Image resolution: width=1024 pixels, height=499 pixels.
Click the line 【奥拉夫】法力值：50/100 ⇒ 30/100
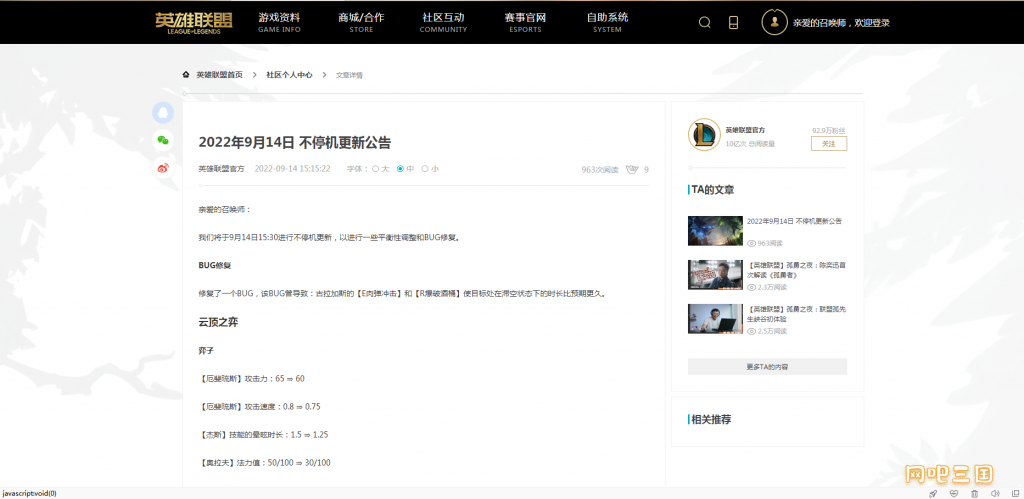(264, 463)
